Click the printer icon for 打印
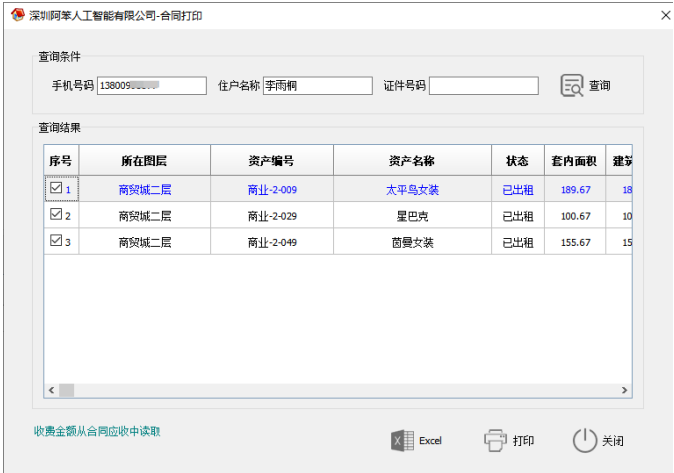The image size is (674, 473). pyautogui.click(x=495, y=440)
